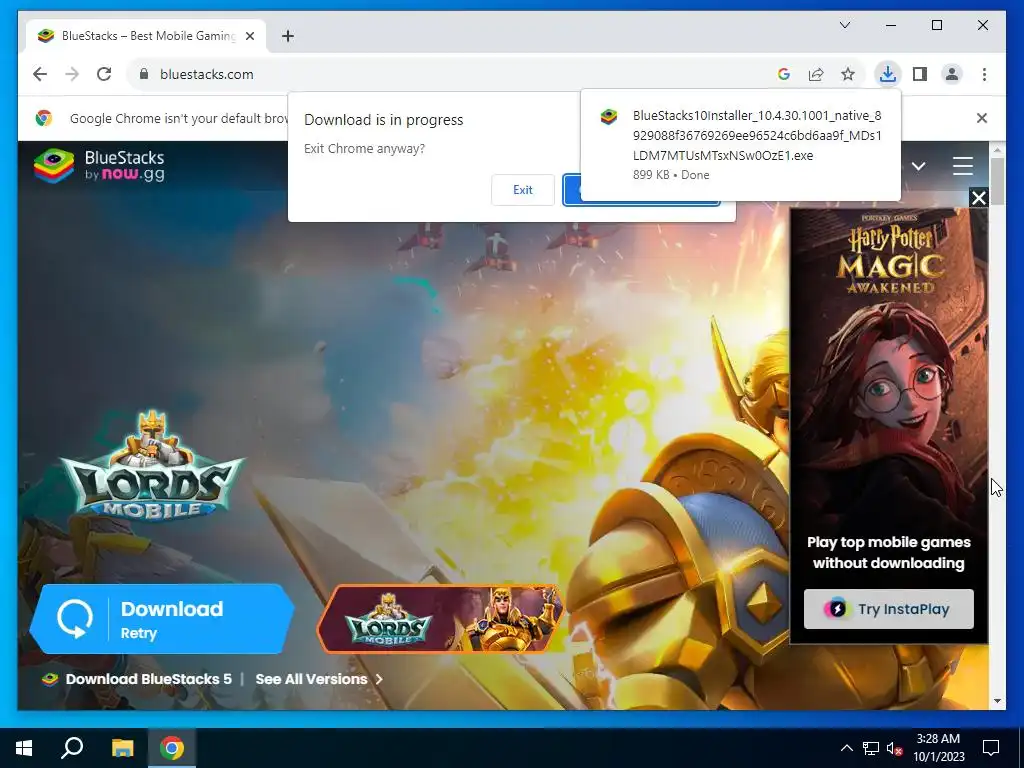Expand the header dropdown chevron
This screenshot has height=768, width=1024.
(x=918, y=166)
